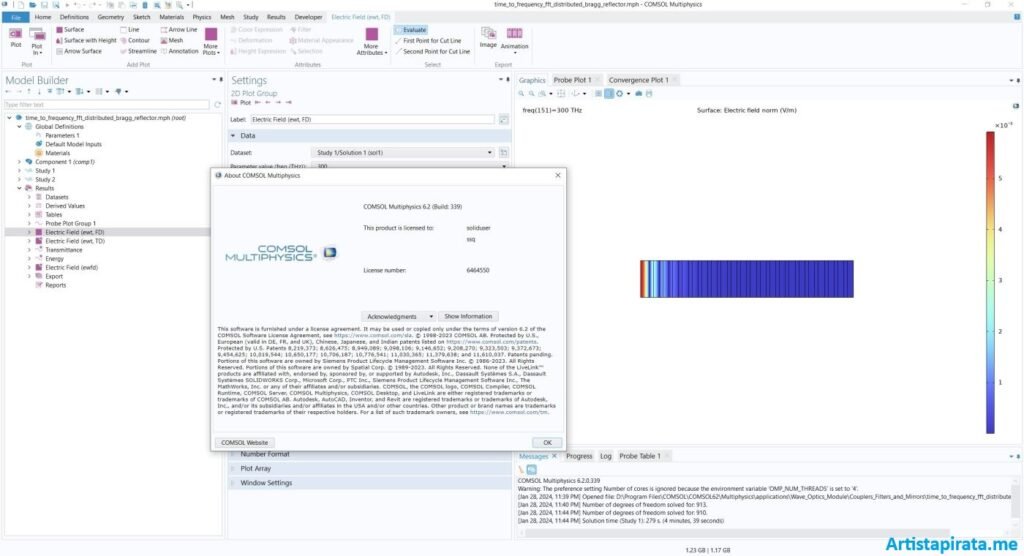
Task: Open the comsol.com/sla link
Action: point(374,335)
